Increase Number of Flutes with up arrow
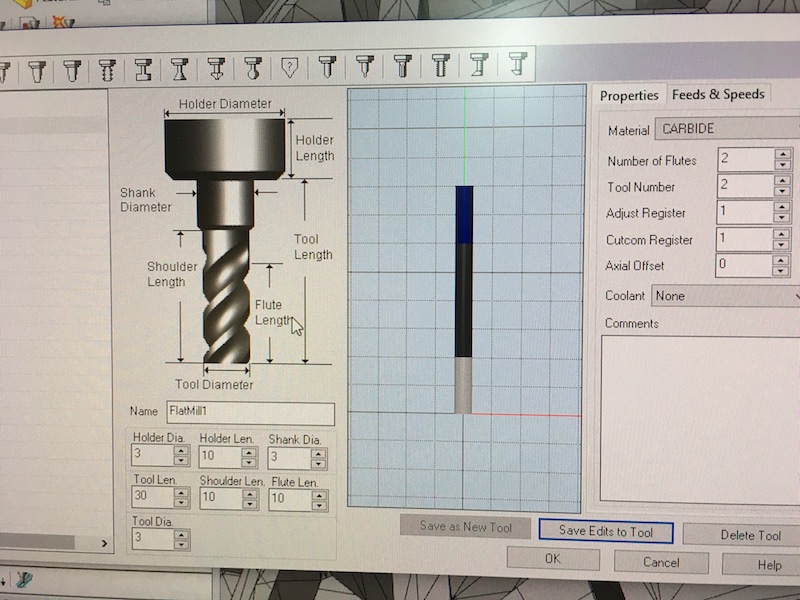800x600 pixels. click(x=783, y=154)
